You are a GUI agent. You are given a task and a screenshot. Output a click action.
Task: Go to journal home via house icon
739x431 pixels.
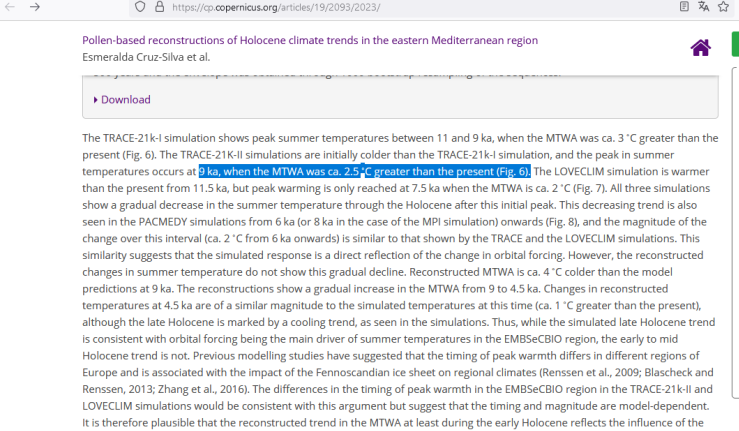pos(701,48)
